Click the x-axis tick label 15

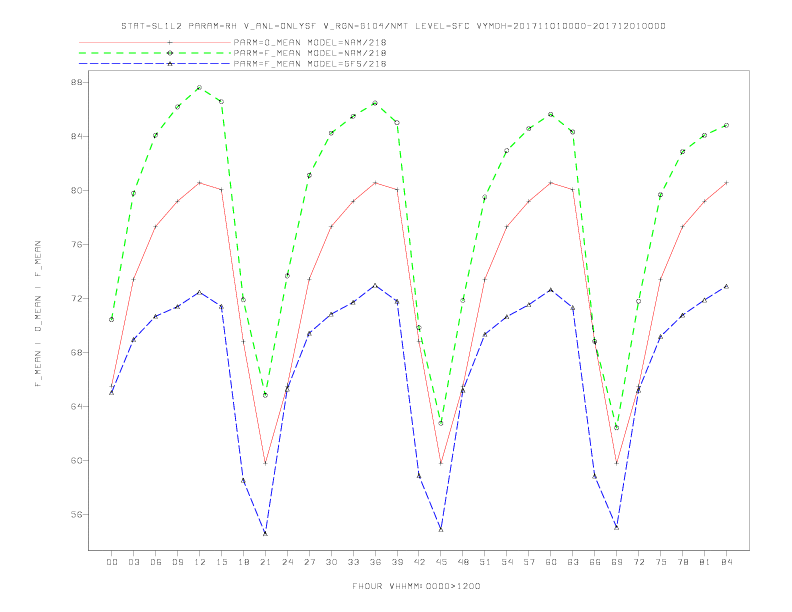(221, 562)
